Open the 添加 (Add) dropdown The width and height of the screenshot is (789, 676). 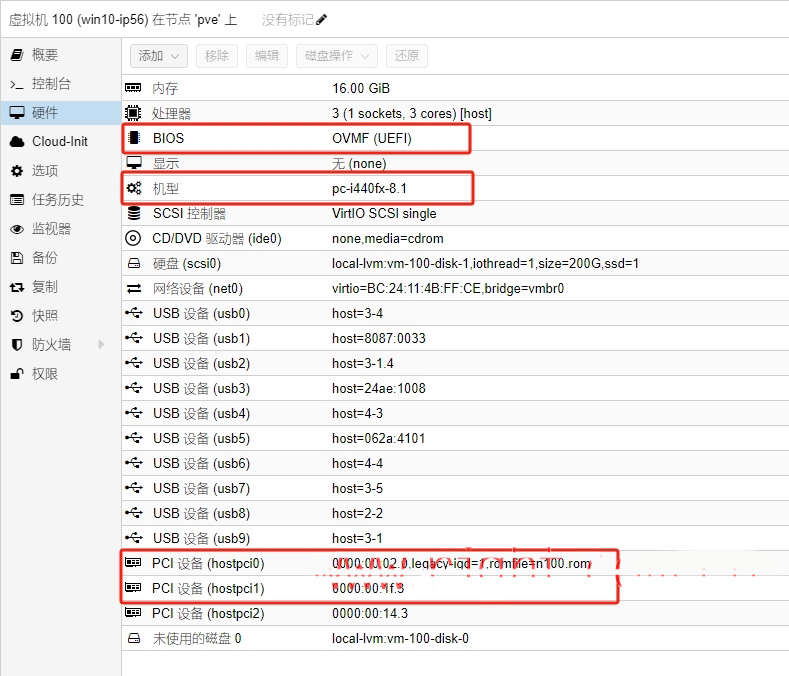click(x=158, y=56)
